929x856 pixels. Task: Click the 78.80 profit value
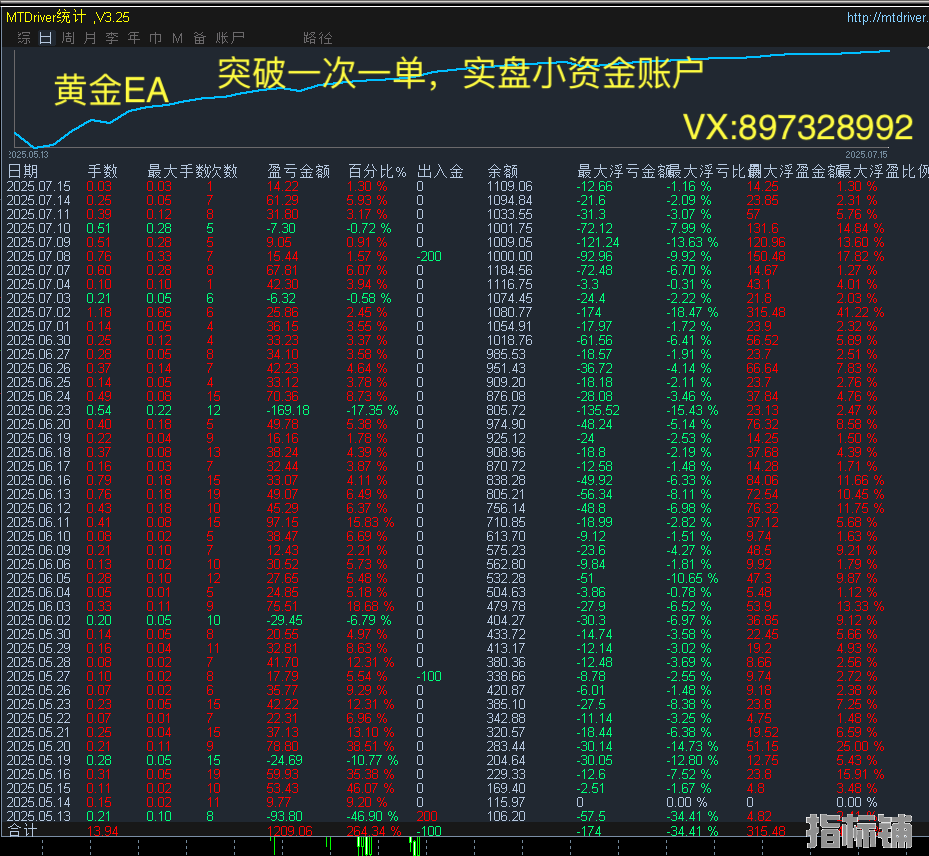283,746
